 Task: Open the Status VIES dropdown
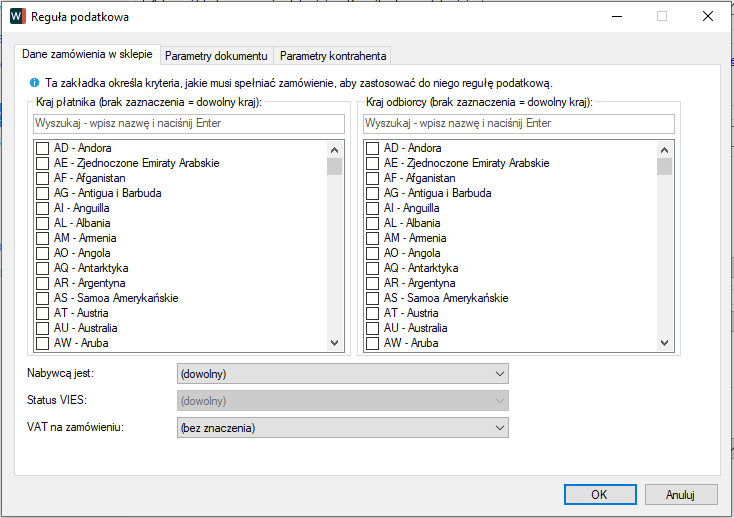pyautogui.click(x=343, y=401)
